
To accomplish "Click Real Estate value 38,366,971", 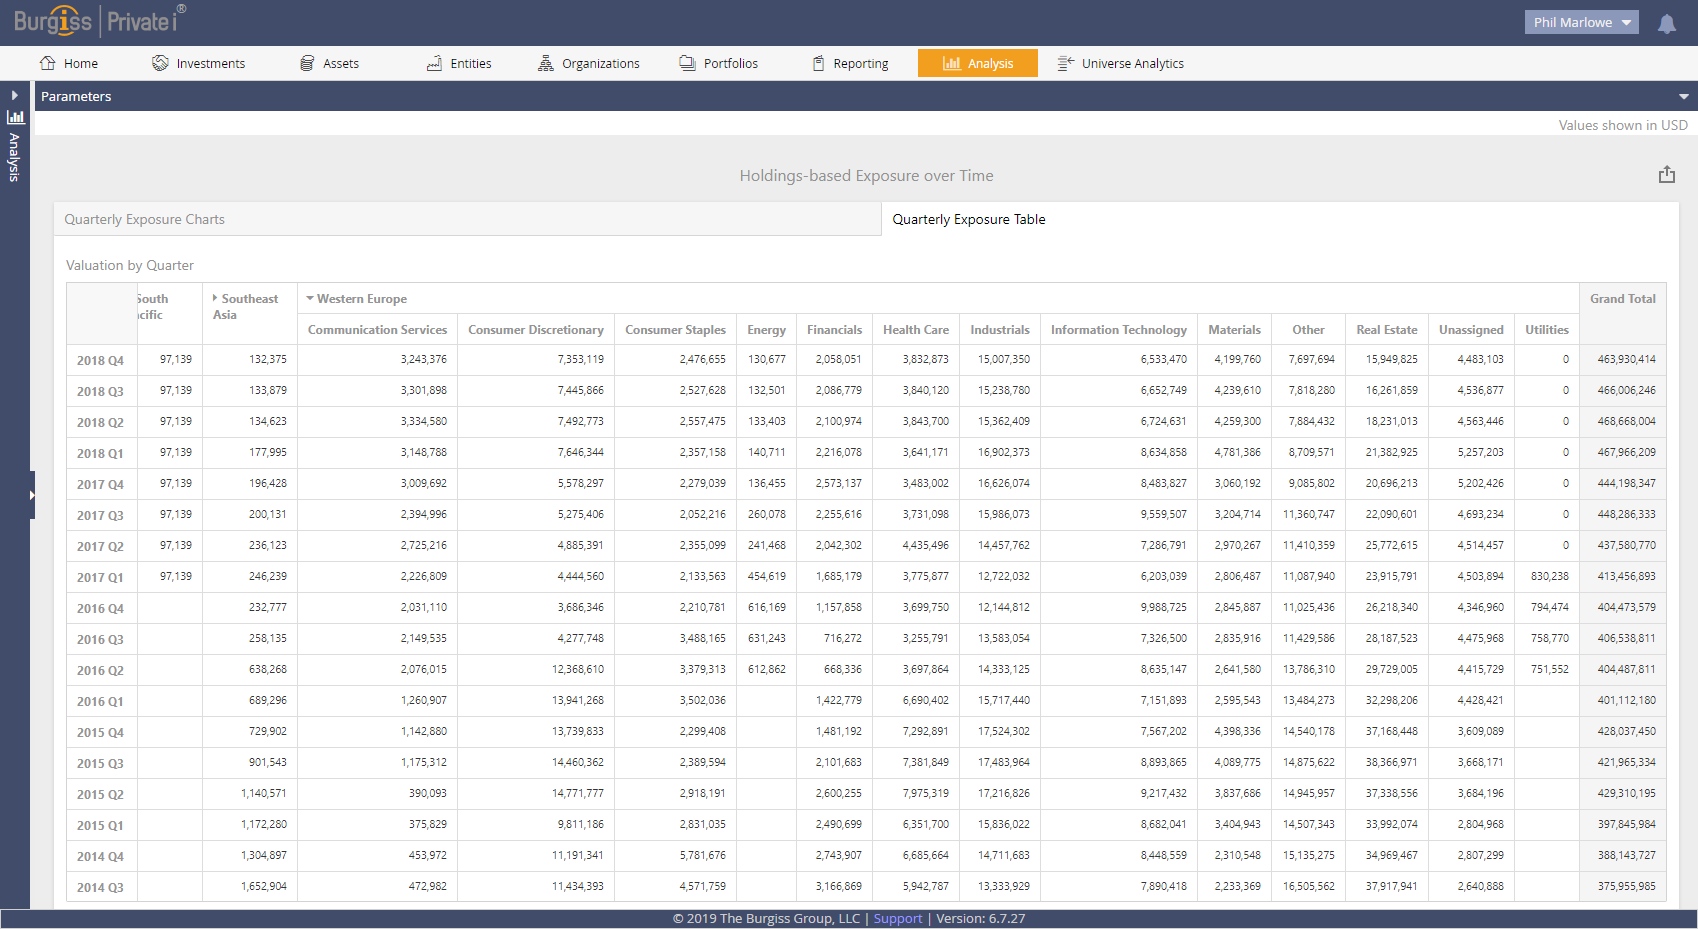I will click(1391, 762).
